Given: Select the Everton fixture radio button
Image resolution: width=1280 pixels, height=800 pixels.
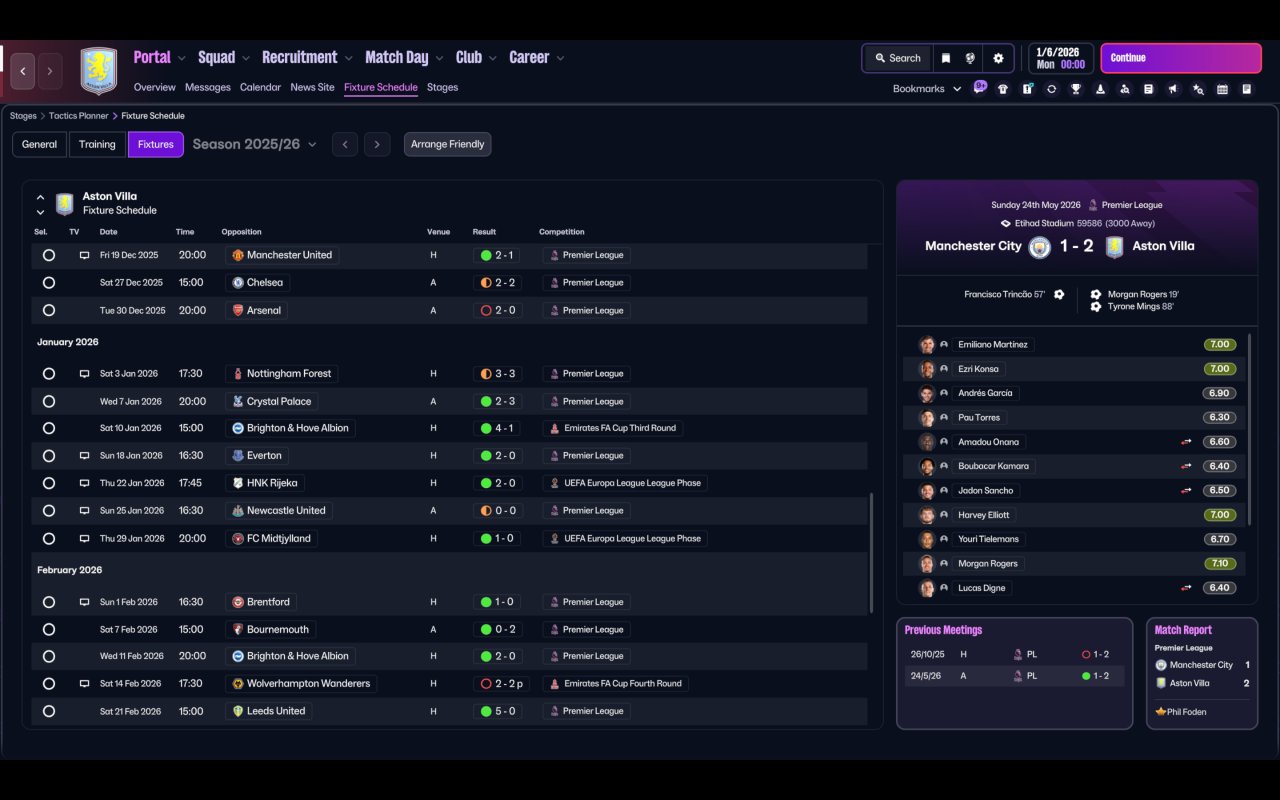Looking at the screenshot, I should pos(48,456).
